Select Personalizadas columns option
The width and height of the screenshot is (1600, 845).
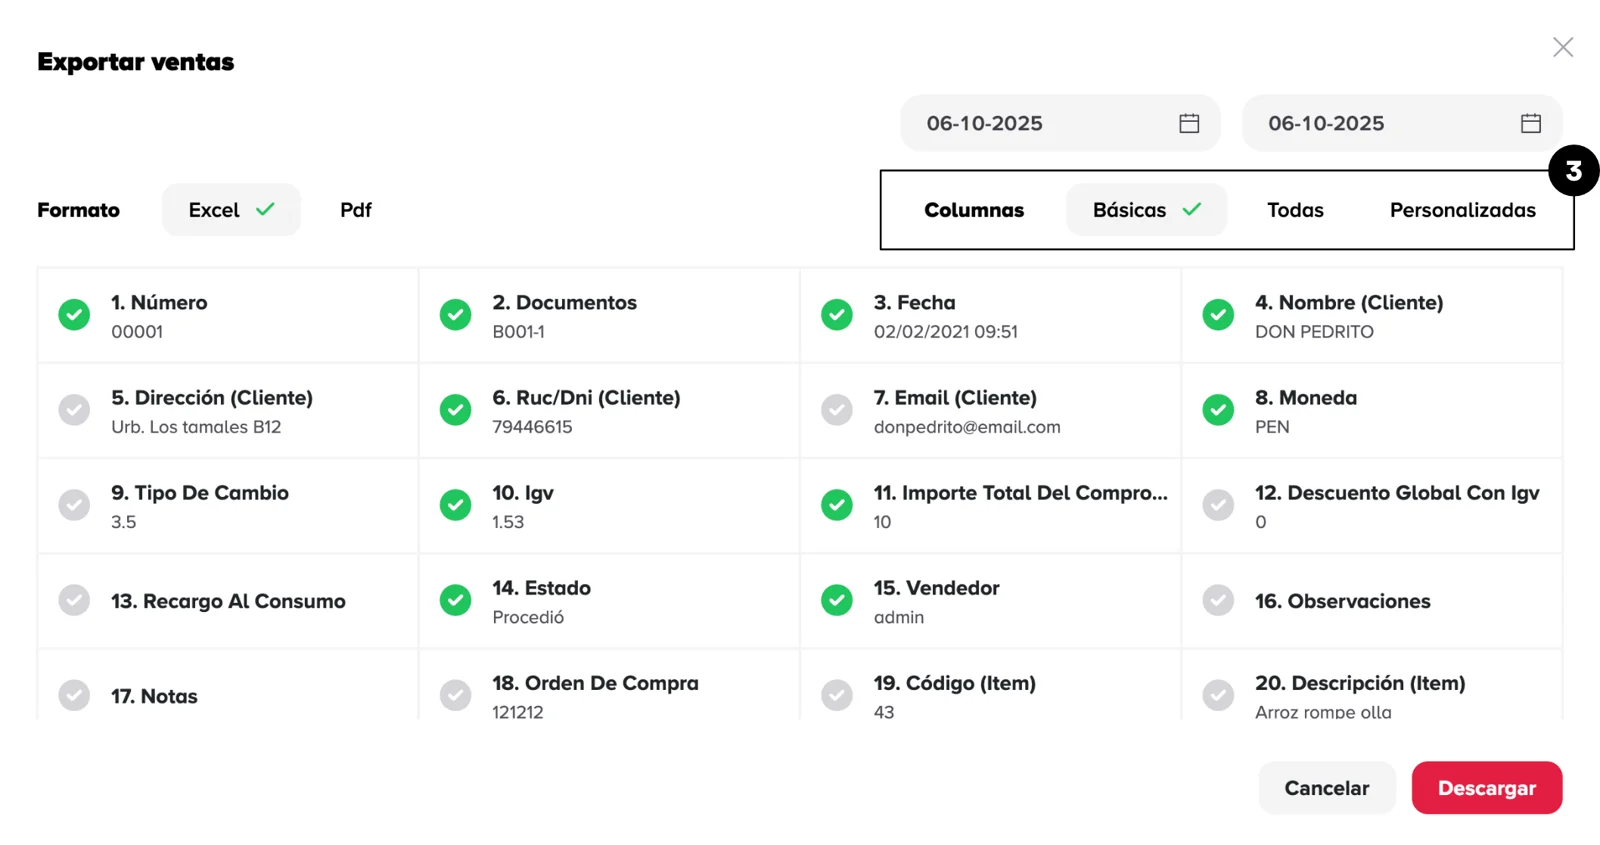pyautogui.click(x=1462, y=210)
